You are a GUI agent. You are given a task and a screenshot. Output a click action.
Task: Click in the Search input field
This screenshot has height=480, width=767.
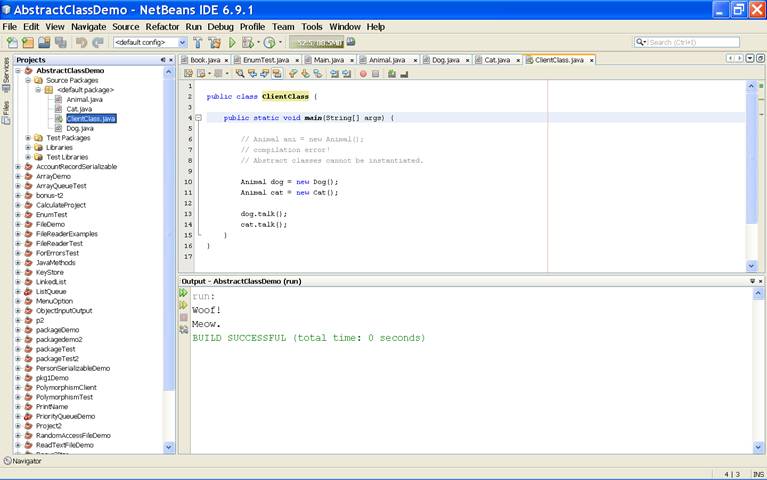[x=700, y=42]
